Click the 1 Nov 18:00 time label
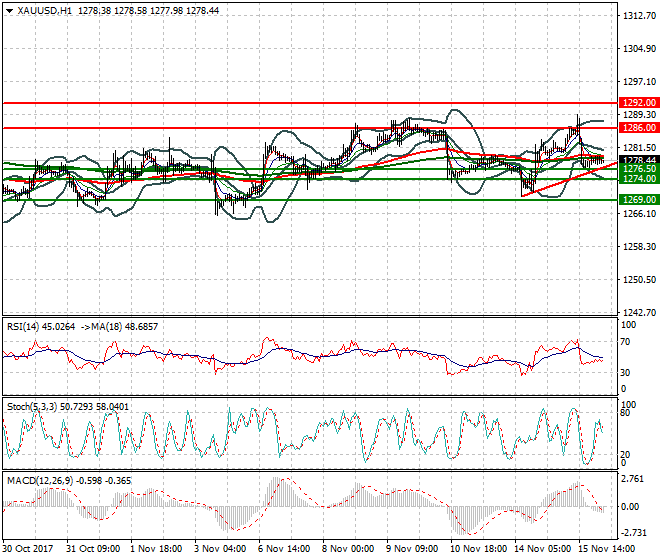The height and width of the screenshot is (560, 660). pos(156,549)
